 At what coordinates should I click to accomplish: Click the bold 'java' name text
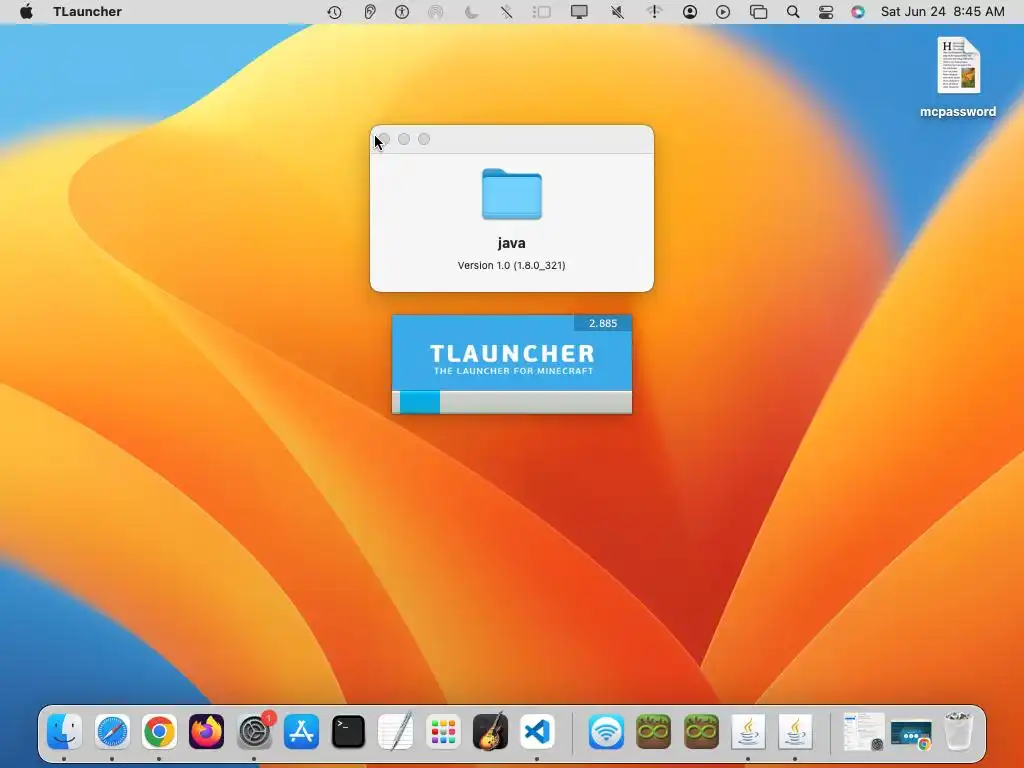coord(511,243)
